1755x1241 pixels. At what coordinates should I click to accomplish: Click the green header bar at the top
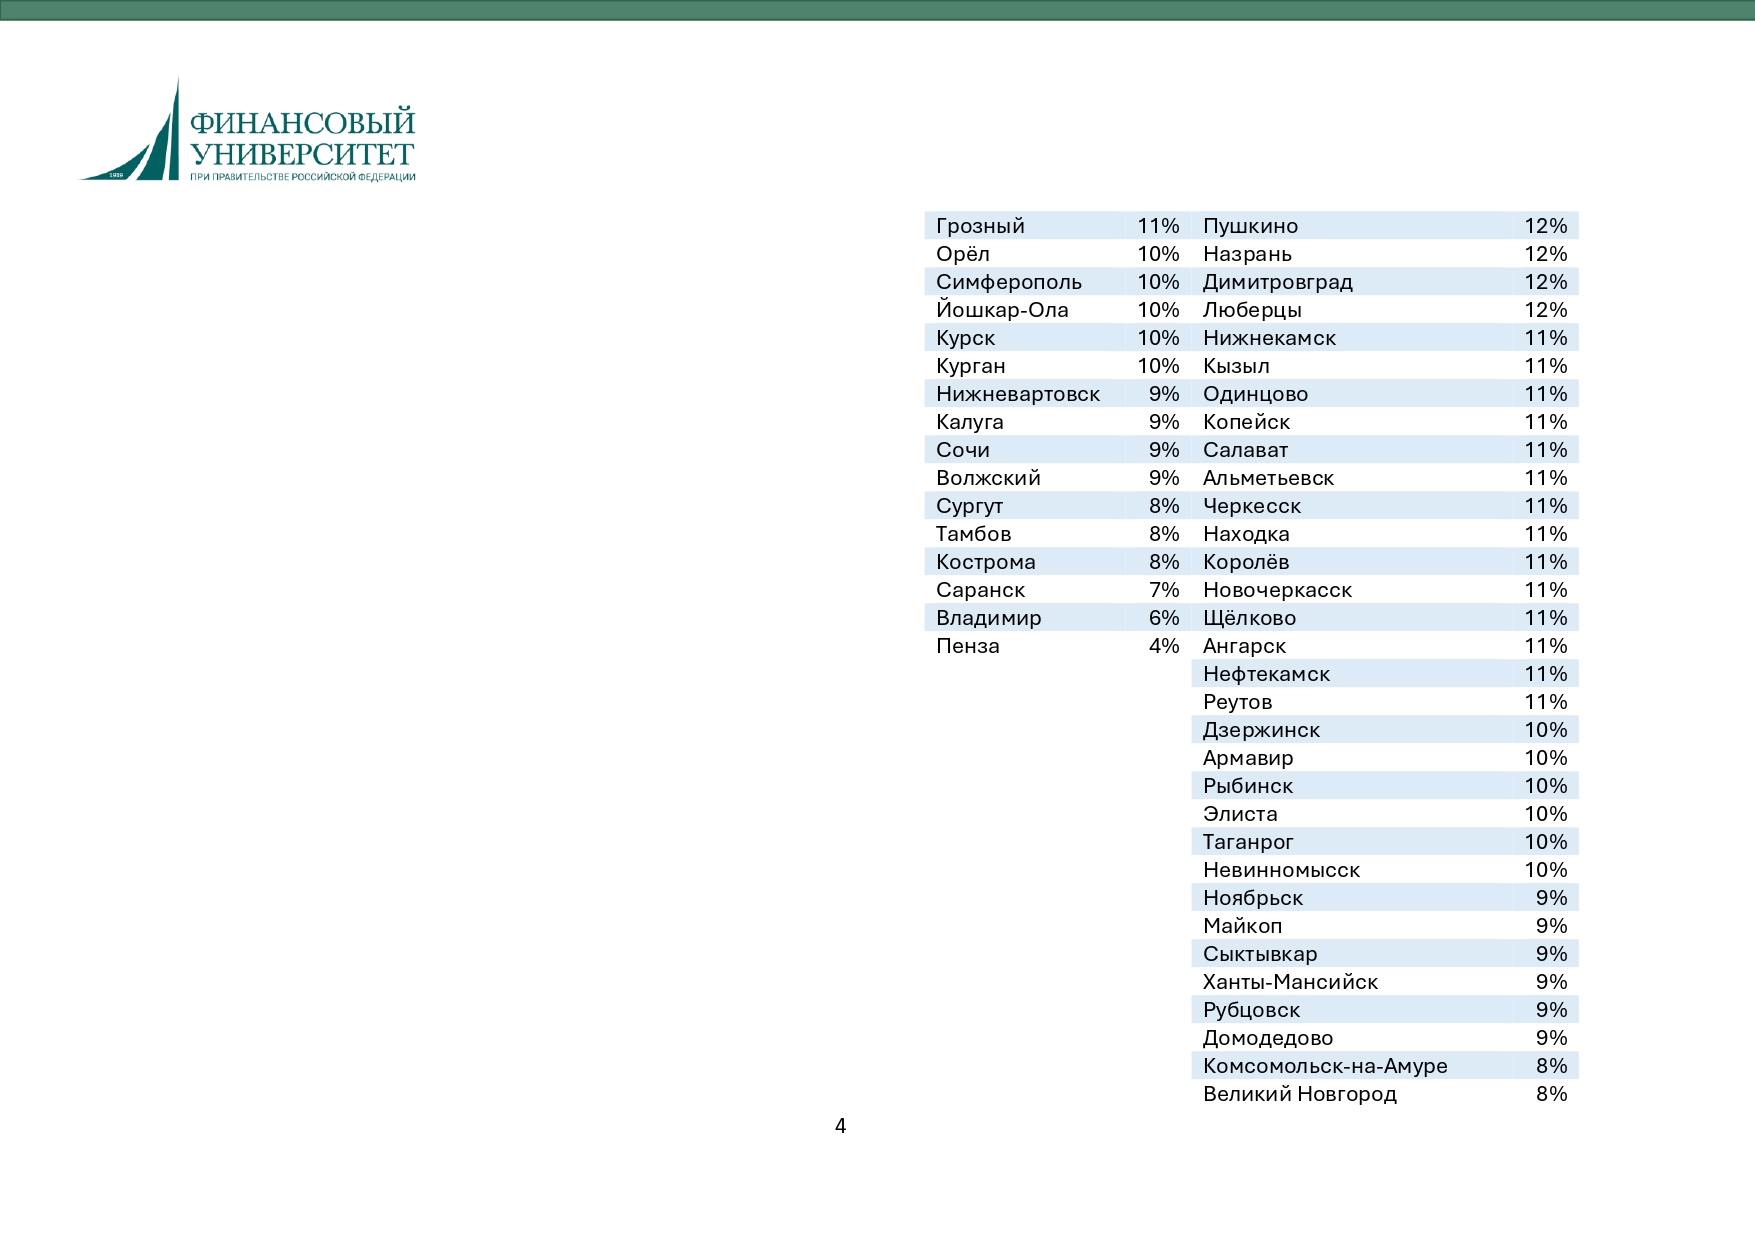(877, 10)
